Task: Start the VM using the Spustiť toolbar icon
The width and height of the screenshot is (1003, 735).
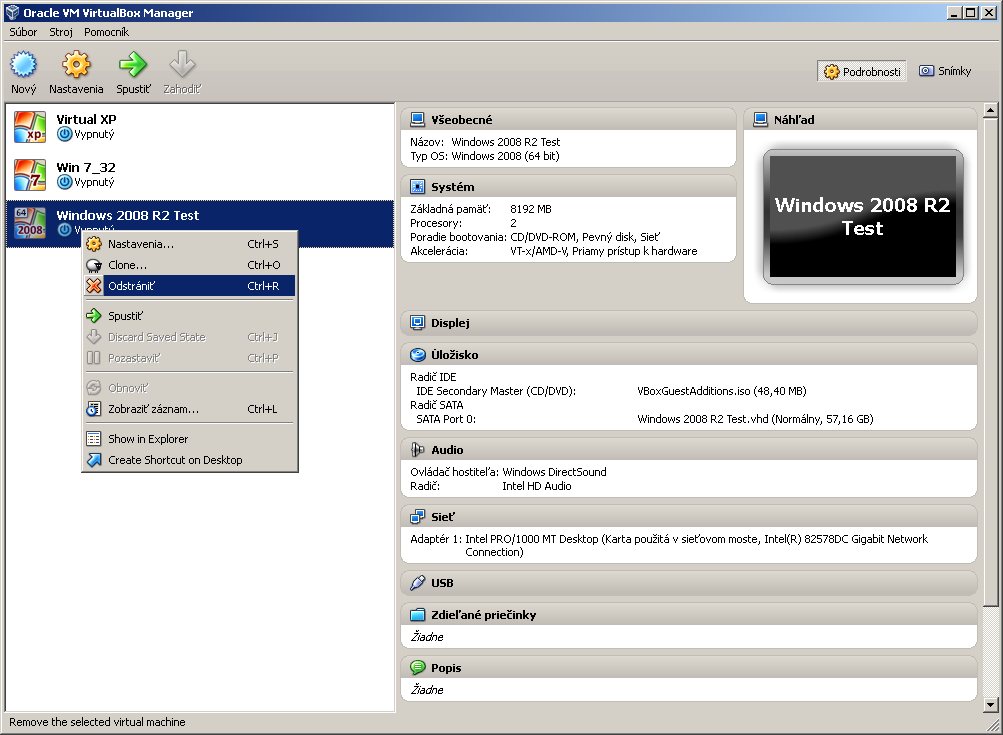Action: 132,70
